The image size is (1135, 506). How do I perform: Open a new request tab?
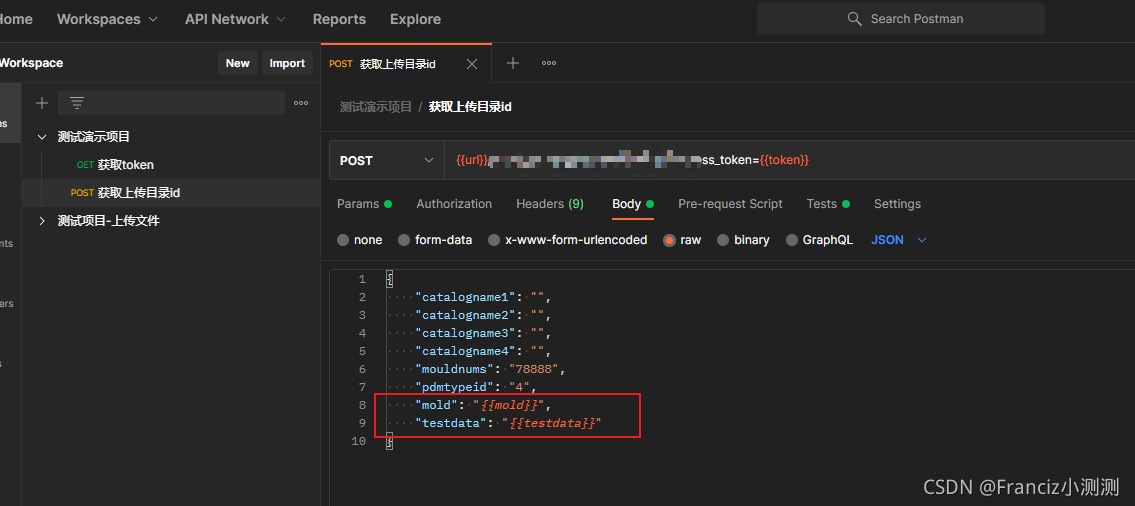point(512,63)
